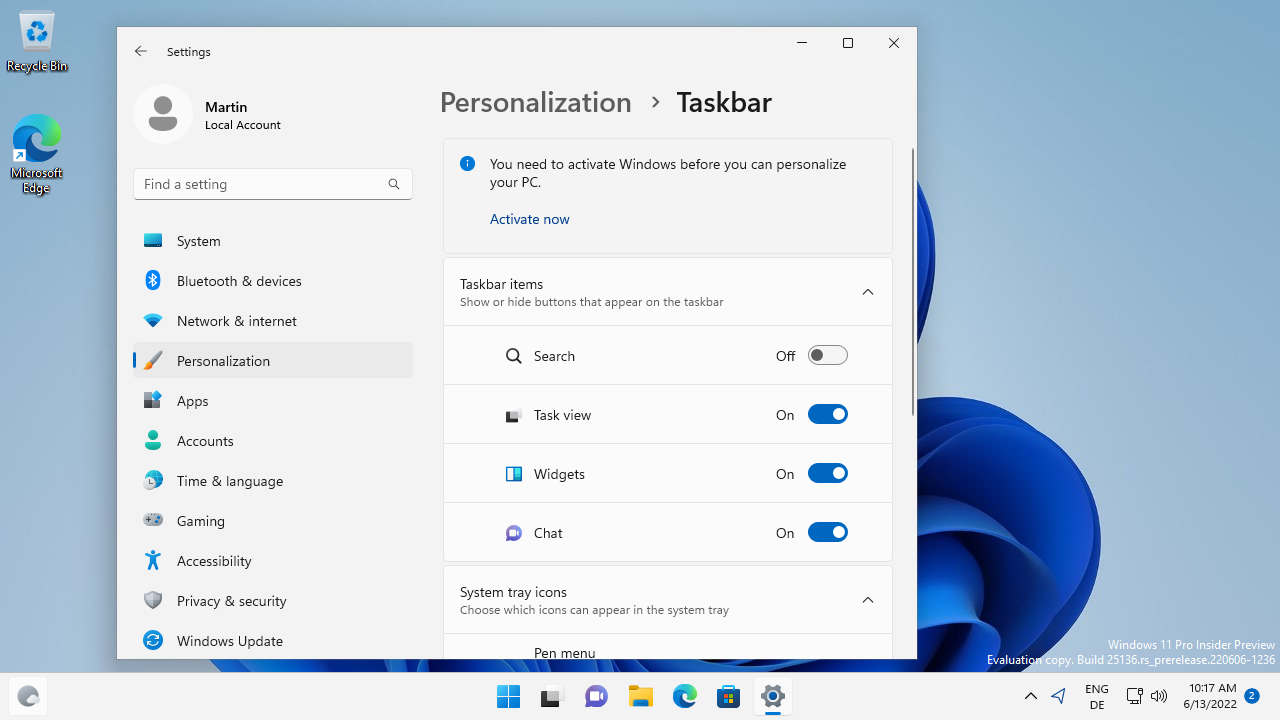This screenshot has height=720, width=1280.
Task: Click the Activate now link
Action: (529, 218)
